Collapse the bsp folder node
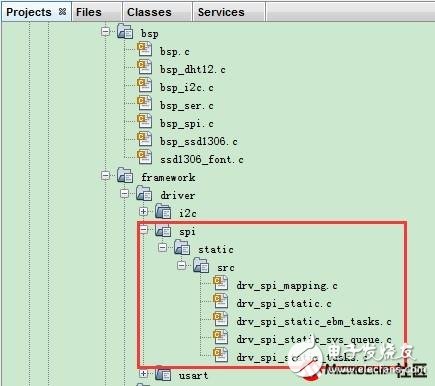The width and height of the screenshot is (435, 386). tap(106, 32)
